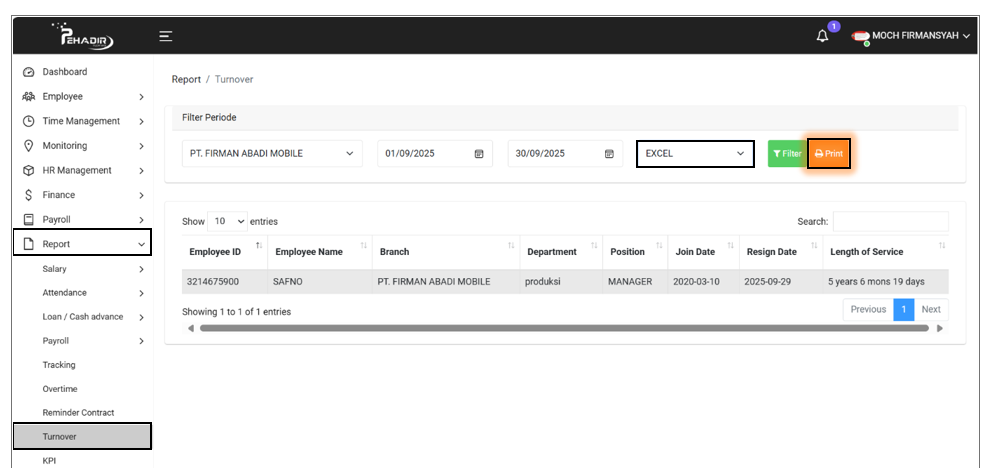The image size is (995, 468).
Task: Click the Report breadcrumb link
Action: 186,79
